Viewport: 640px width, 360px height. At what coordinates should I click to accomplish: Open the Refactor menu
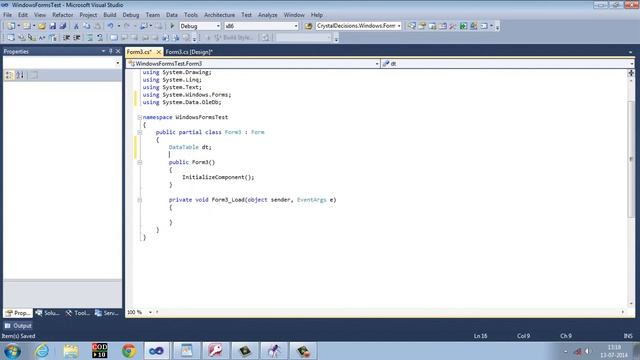[x=62, y=15]
